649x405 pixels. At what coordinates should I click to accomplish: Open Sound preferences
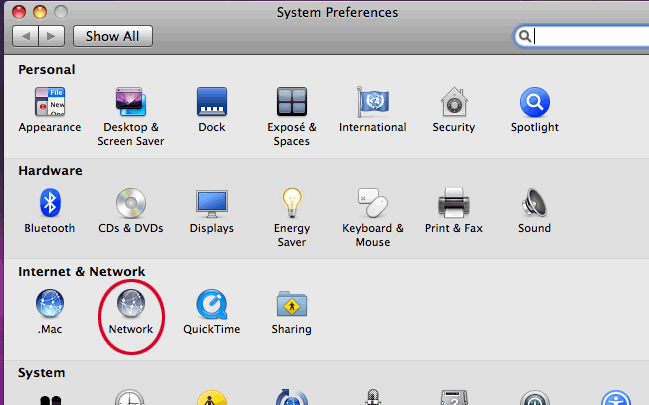click(534, 204)
